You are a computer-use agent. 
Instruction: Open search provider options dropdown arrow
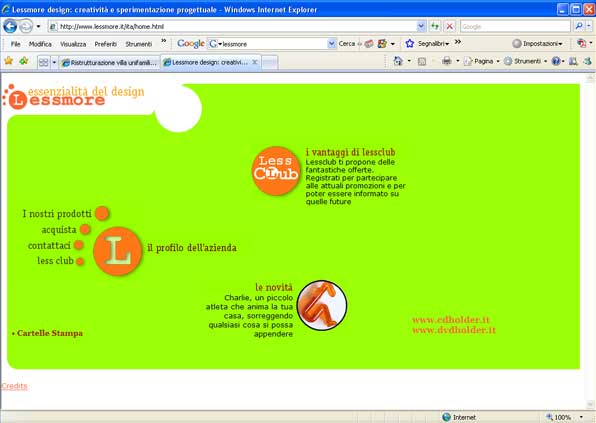tap(589, 26)
